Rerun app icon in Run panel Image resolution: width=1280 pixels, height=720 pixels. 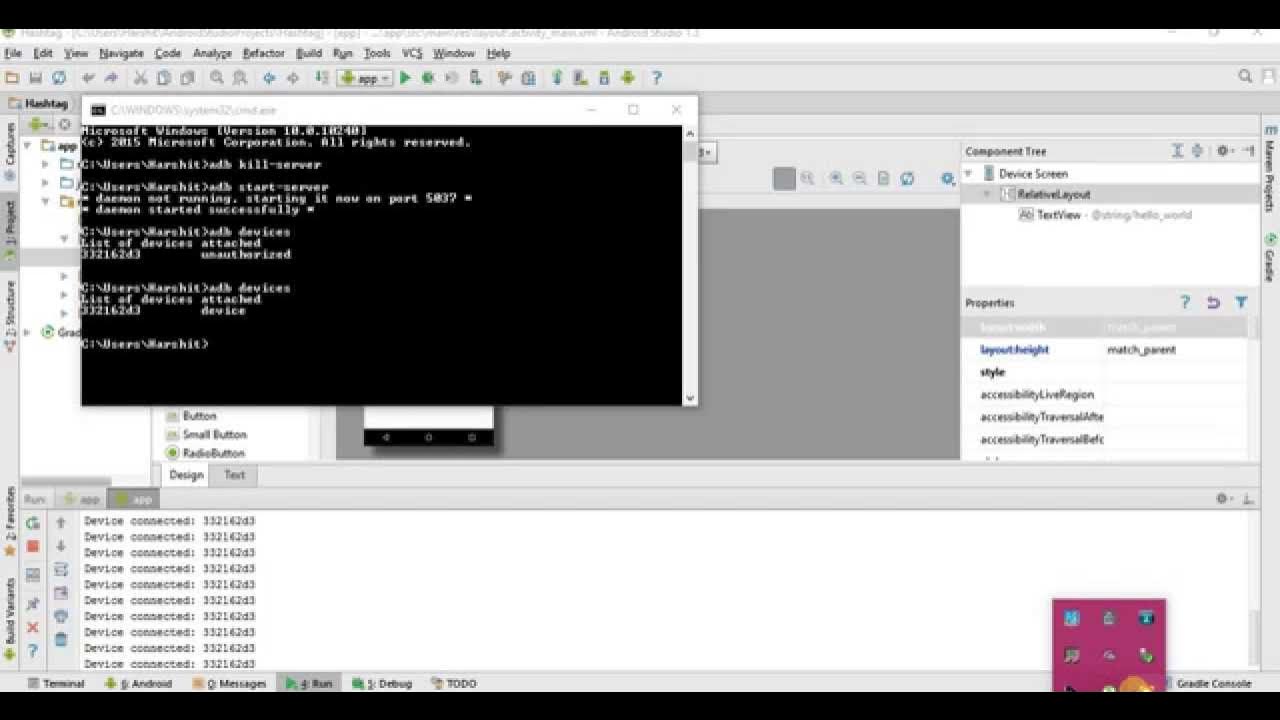(33, 522)
